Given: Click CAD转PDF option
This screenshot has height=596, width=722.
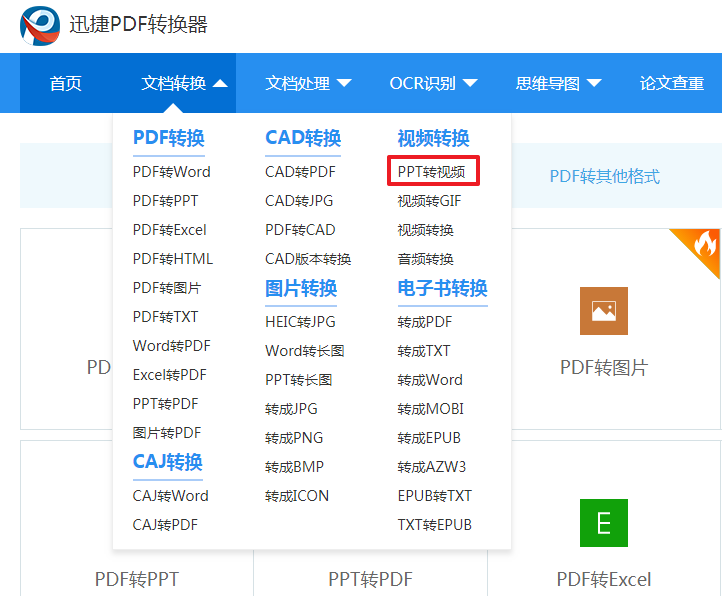Looking at the screenshot, I should click(x=300, y=172).
